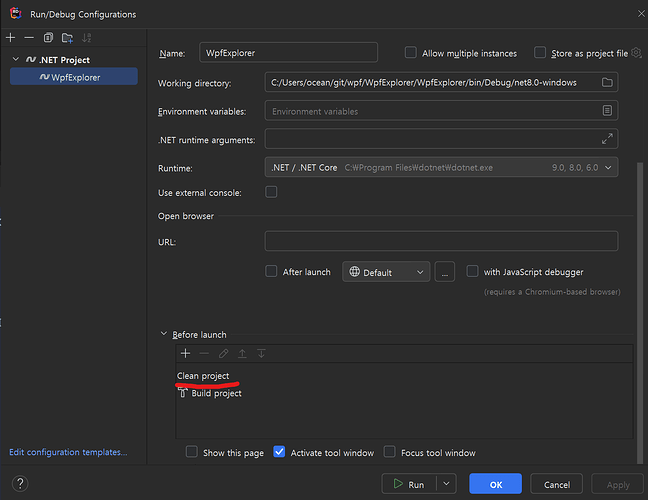
Task: Create a new configuration folder
Action: point(66,37)
